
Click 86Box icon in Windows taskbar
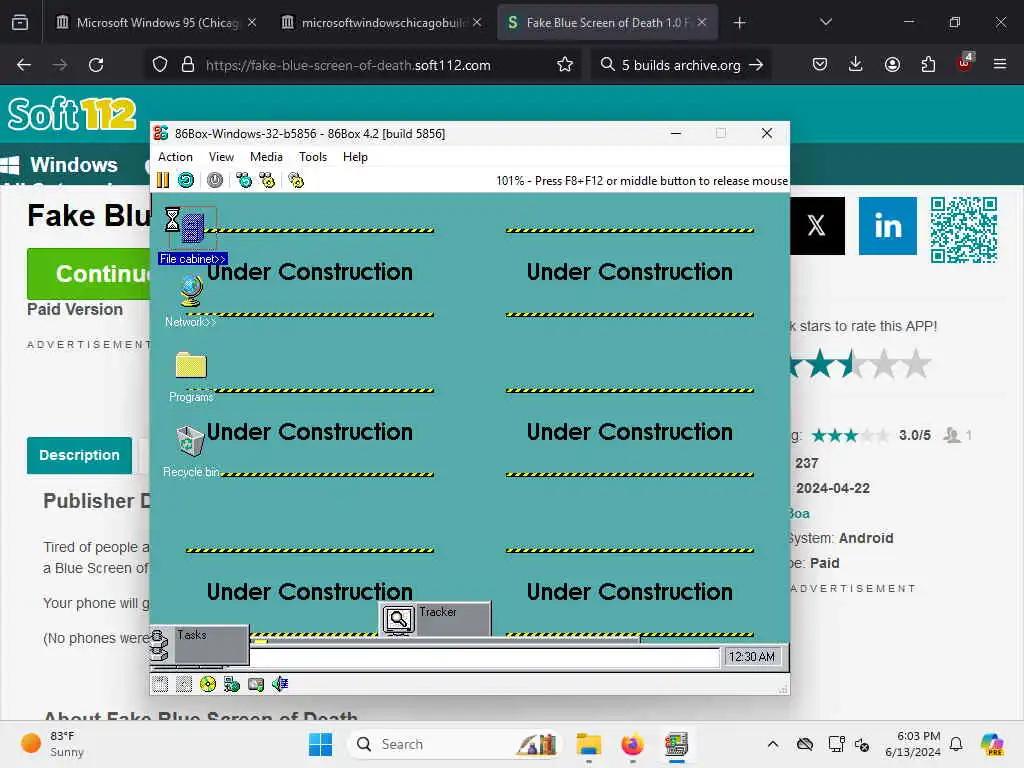[677, 744]
